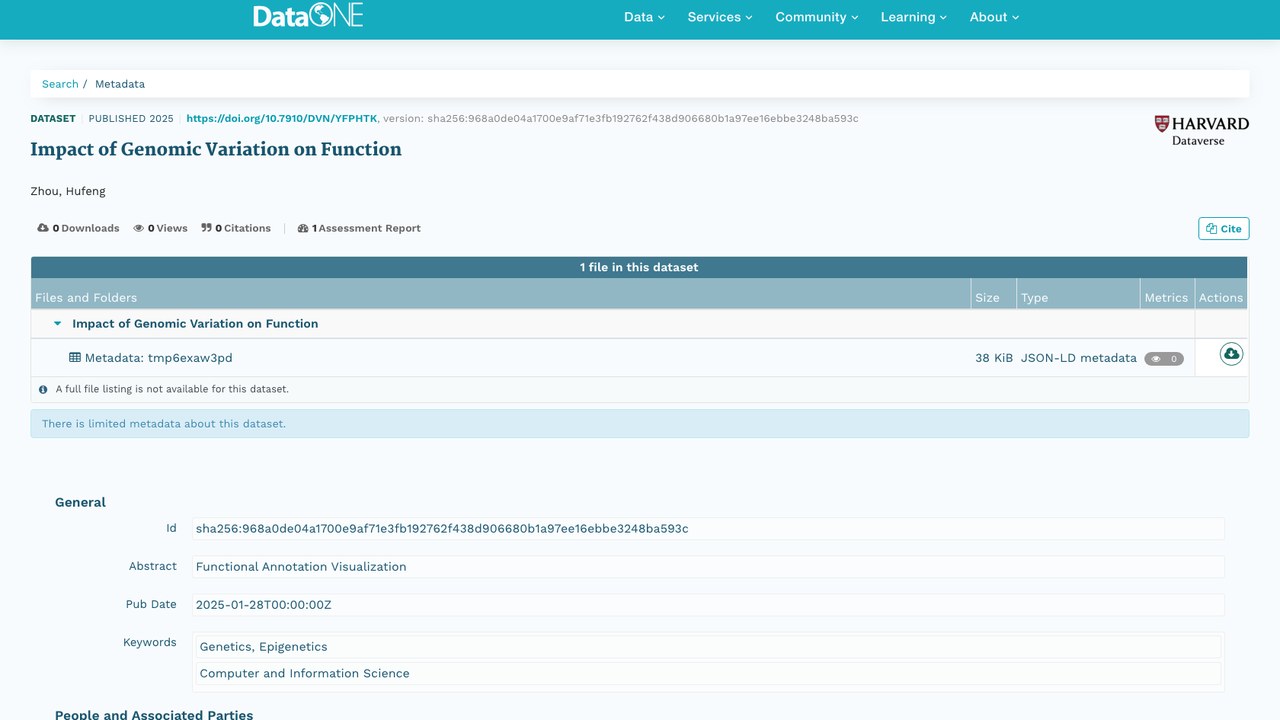Click the DataONE logo
The height and width of the screenshot is (720, 1280).
tap(307, 16)
